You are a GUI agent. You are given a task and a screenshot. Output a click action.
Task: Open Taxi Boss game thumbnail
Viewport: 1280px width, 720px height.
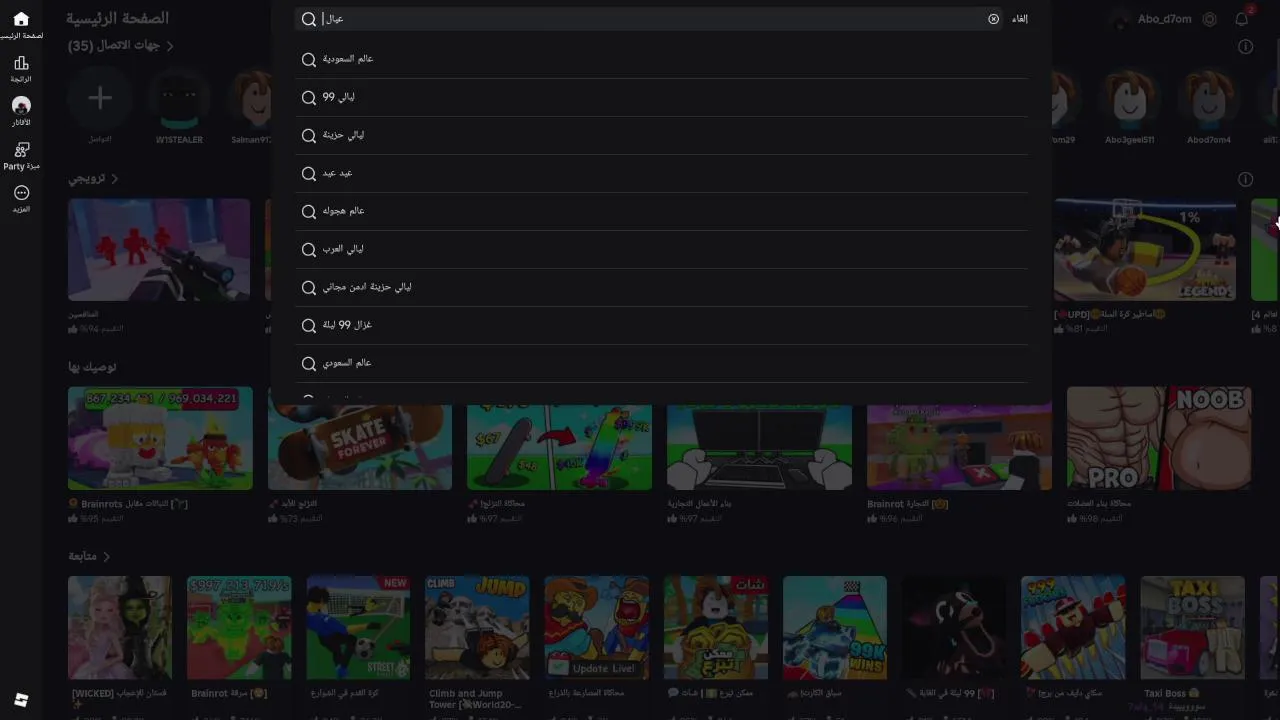(x=1192, y=628)
